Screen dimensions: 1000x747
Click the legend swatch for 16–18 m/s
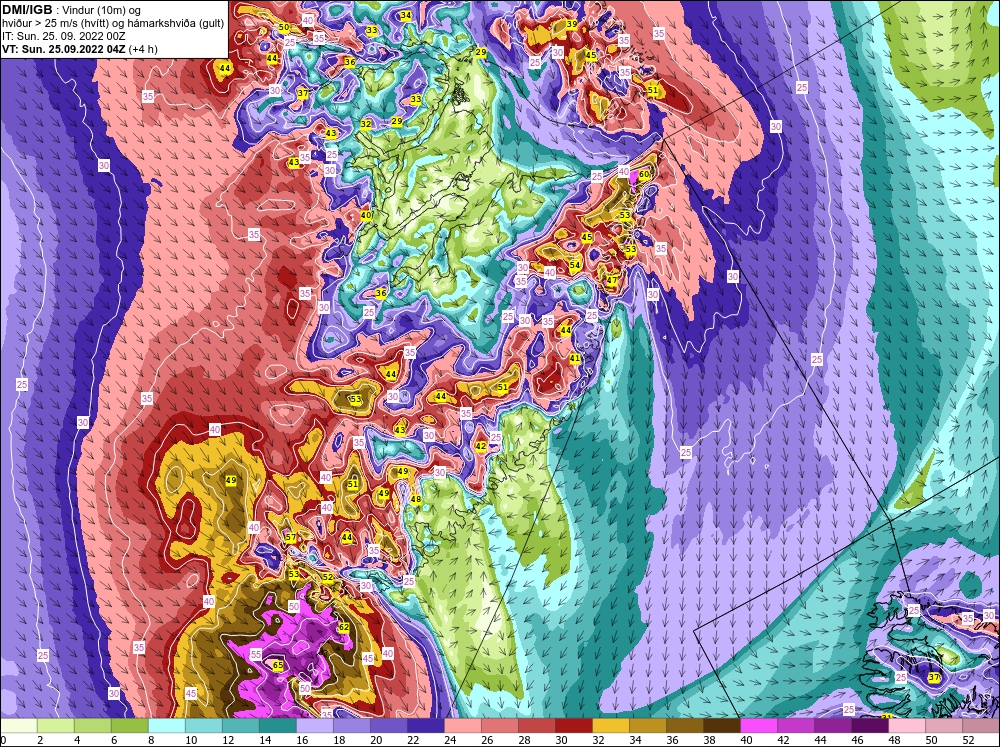315,725
